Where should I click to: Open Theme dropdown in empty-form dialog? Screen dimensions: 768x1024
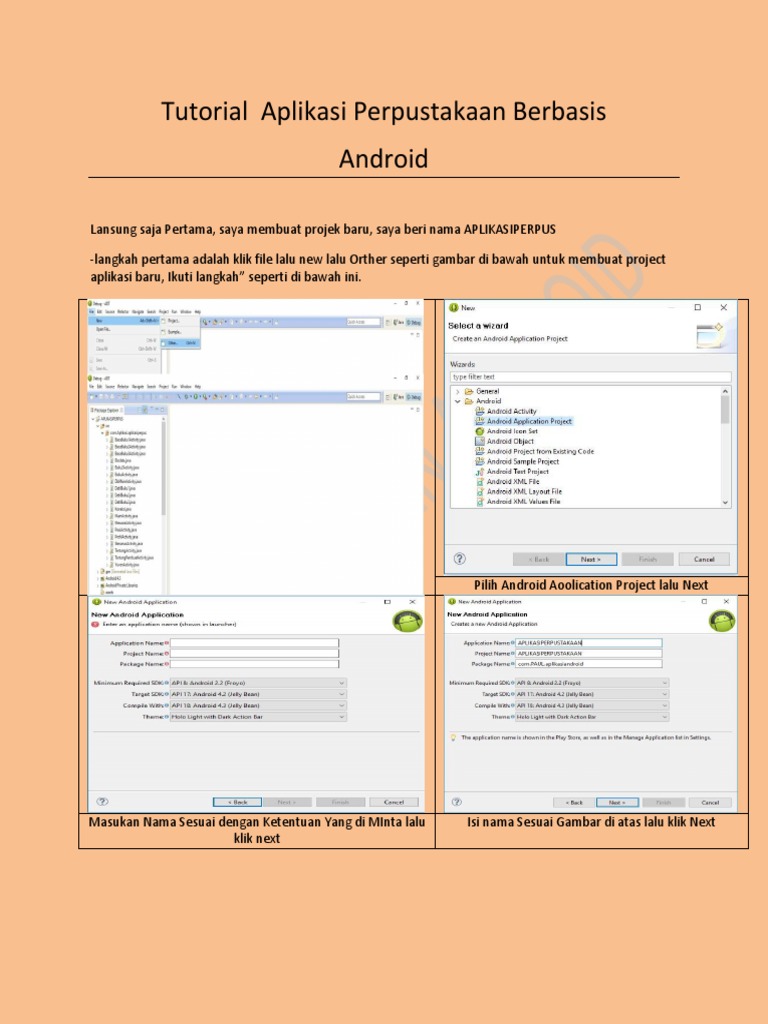[258, 717]
